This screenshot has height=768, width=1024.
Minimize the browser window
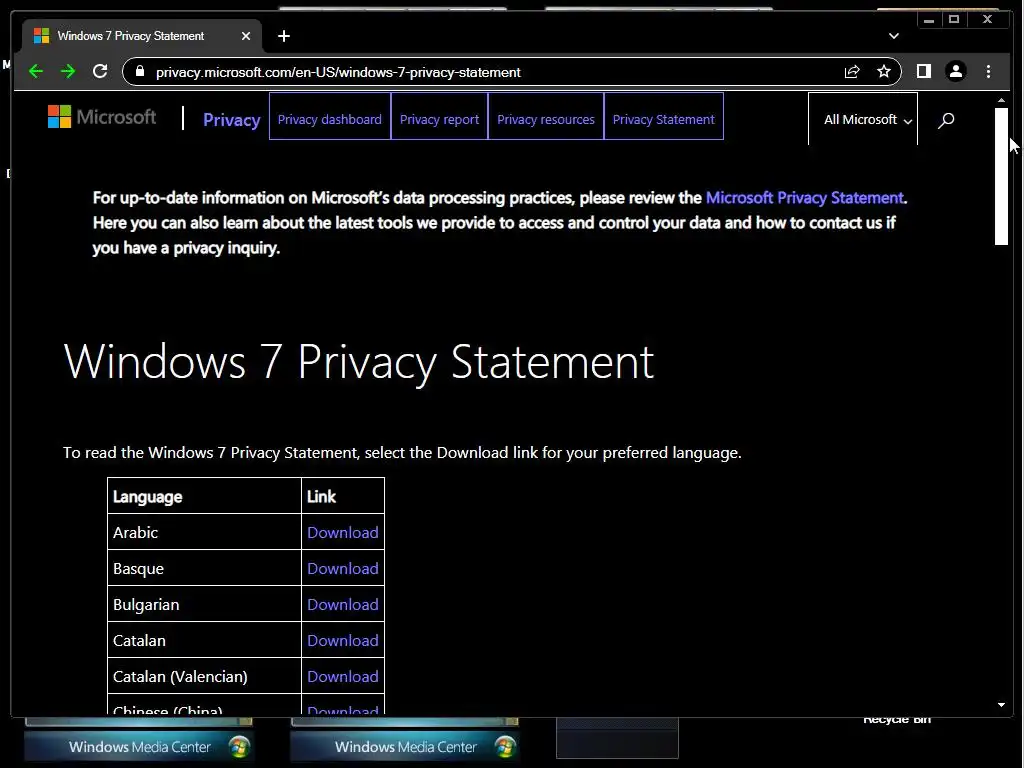(929, 20)
